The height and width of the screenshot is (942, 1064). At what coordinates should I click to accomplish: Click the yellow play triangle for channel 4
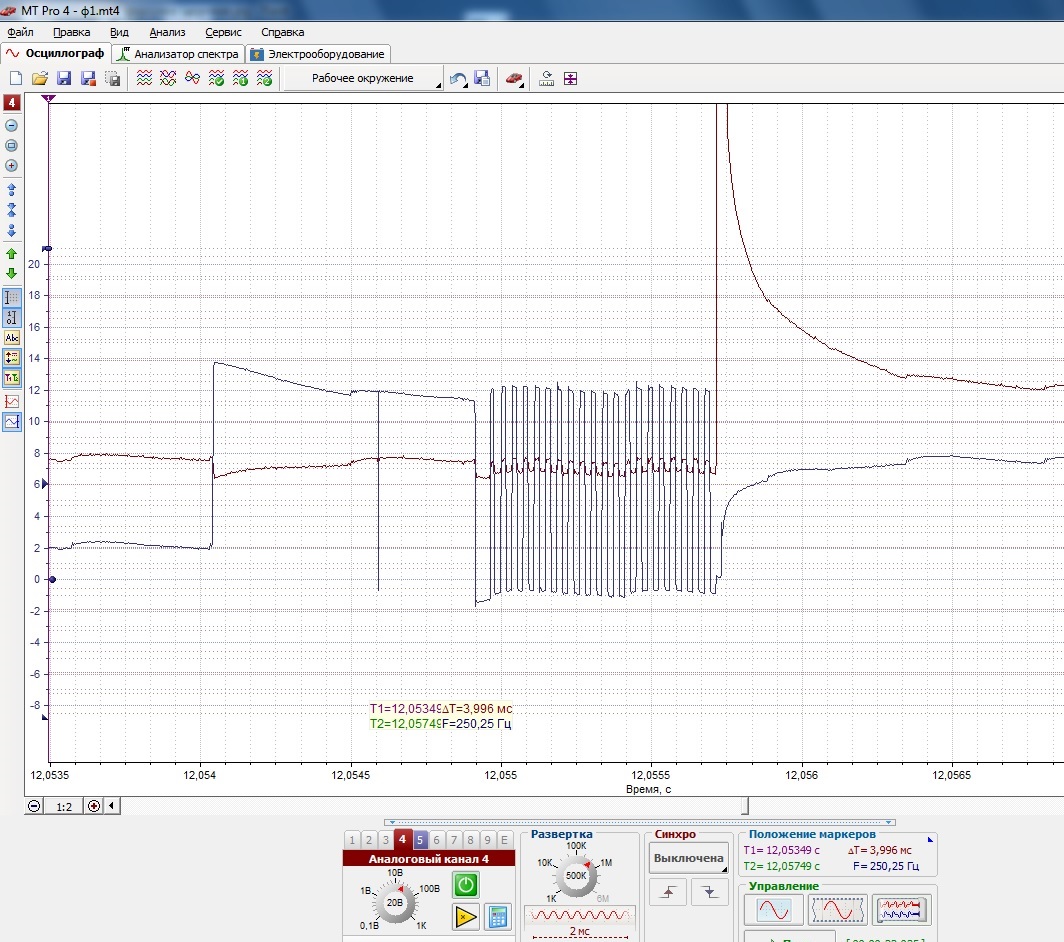(x=466, y=918)
